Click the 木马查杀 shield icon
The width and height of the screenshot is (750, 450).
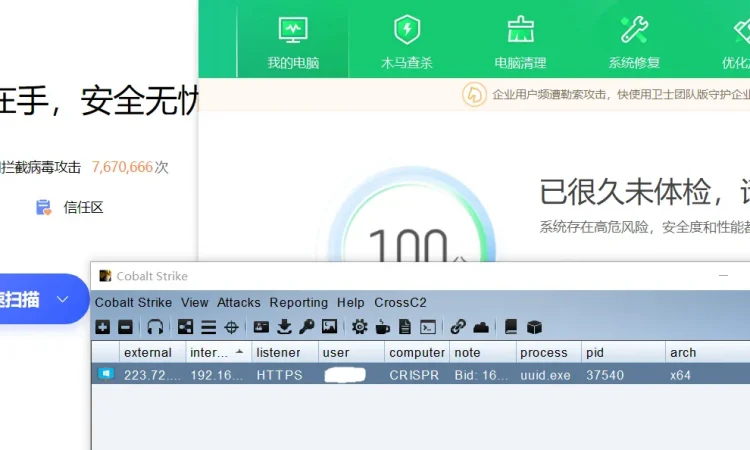coord(407,30)
